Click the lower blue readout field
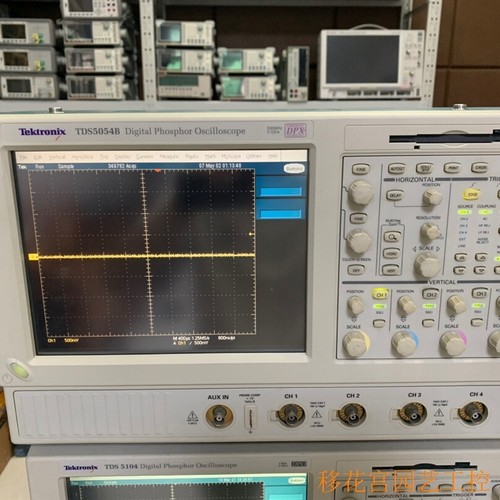The image size is (500, 500). click(x=281, y=214)
